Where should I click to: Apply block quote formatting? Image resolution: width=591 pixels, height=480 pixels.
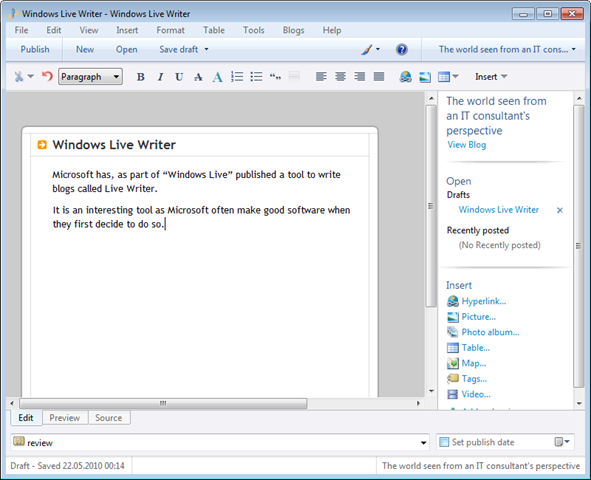point(275,77)
